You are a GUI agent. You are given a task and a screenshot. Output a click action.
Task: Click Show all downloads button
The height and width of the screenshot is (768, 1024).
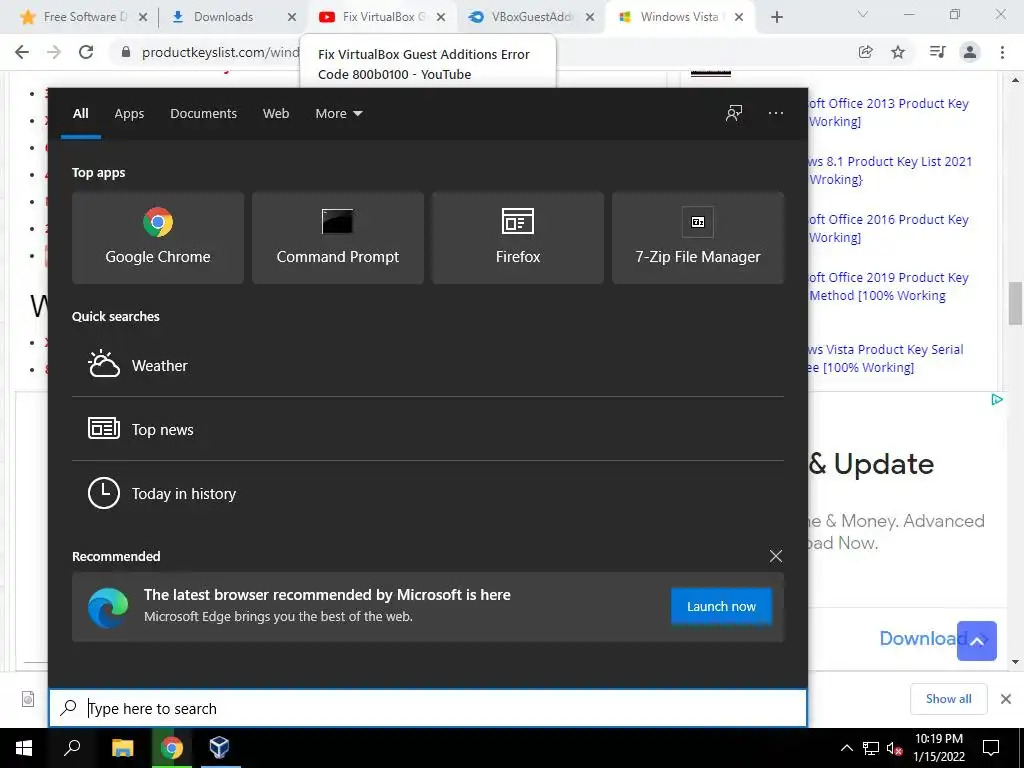pyautogui.click(x=948, y=699)
